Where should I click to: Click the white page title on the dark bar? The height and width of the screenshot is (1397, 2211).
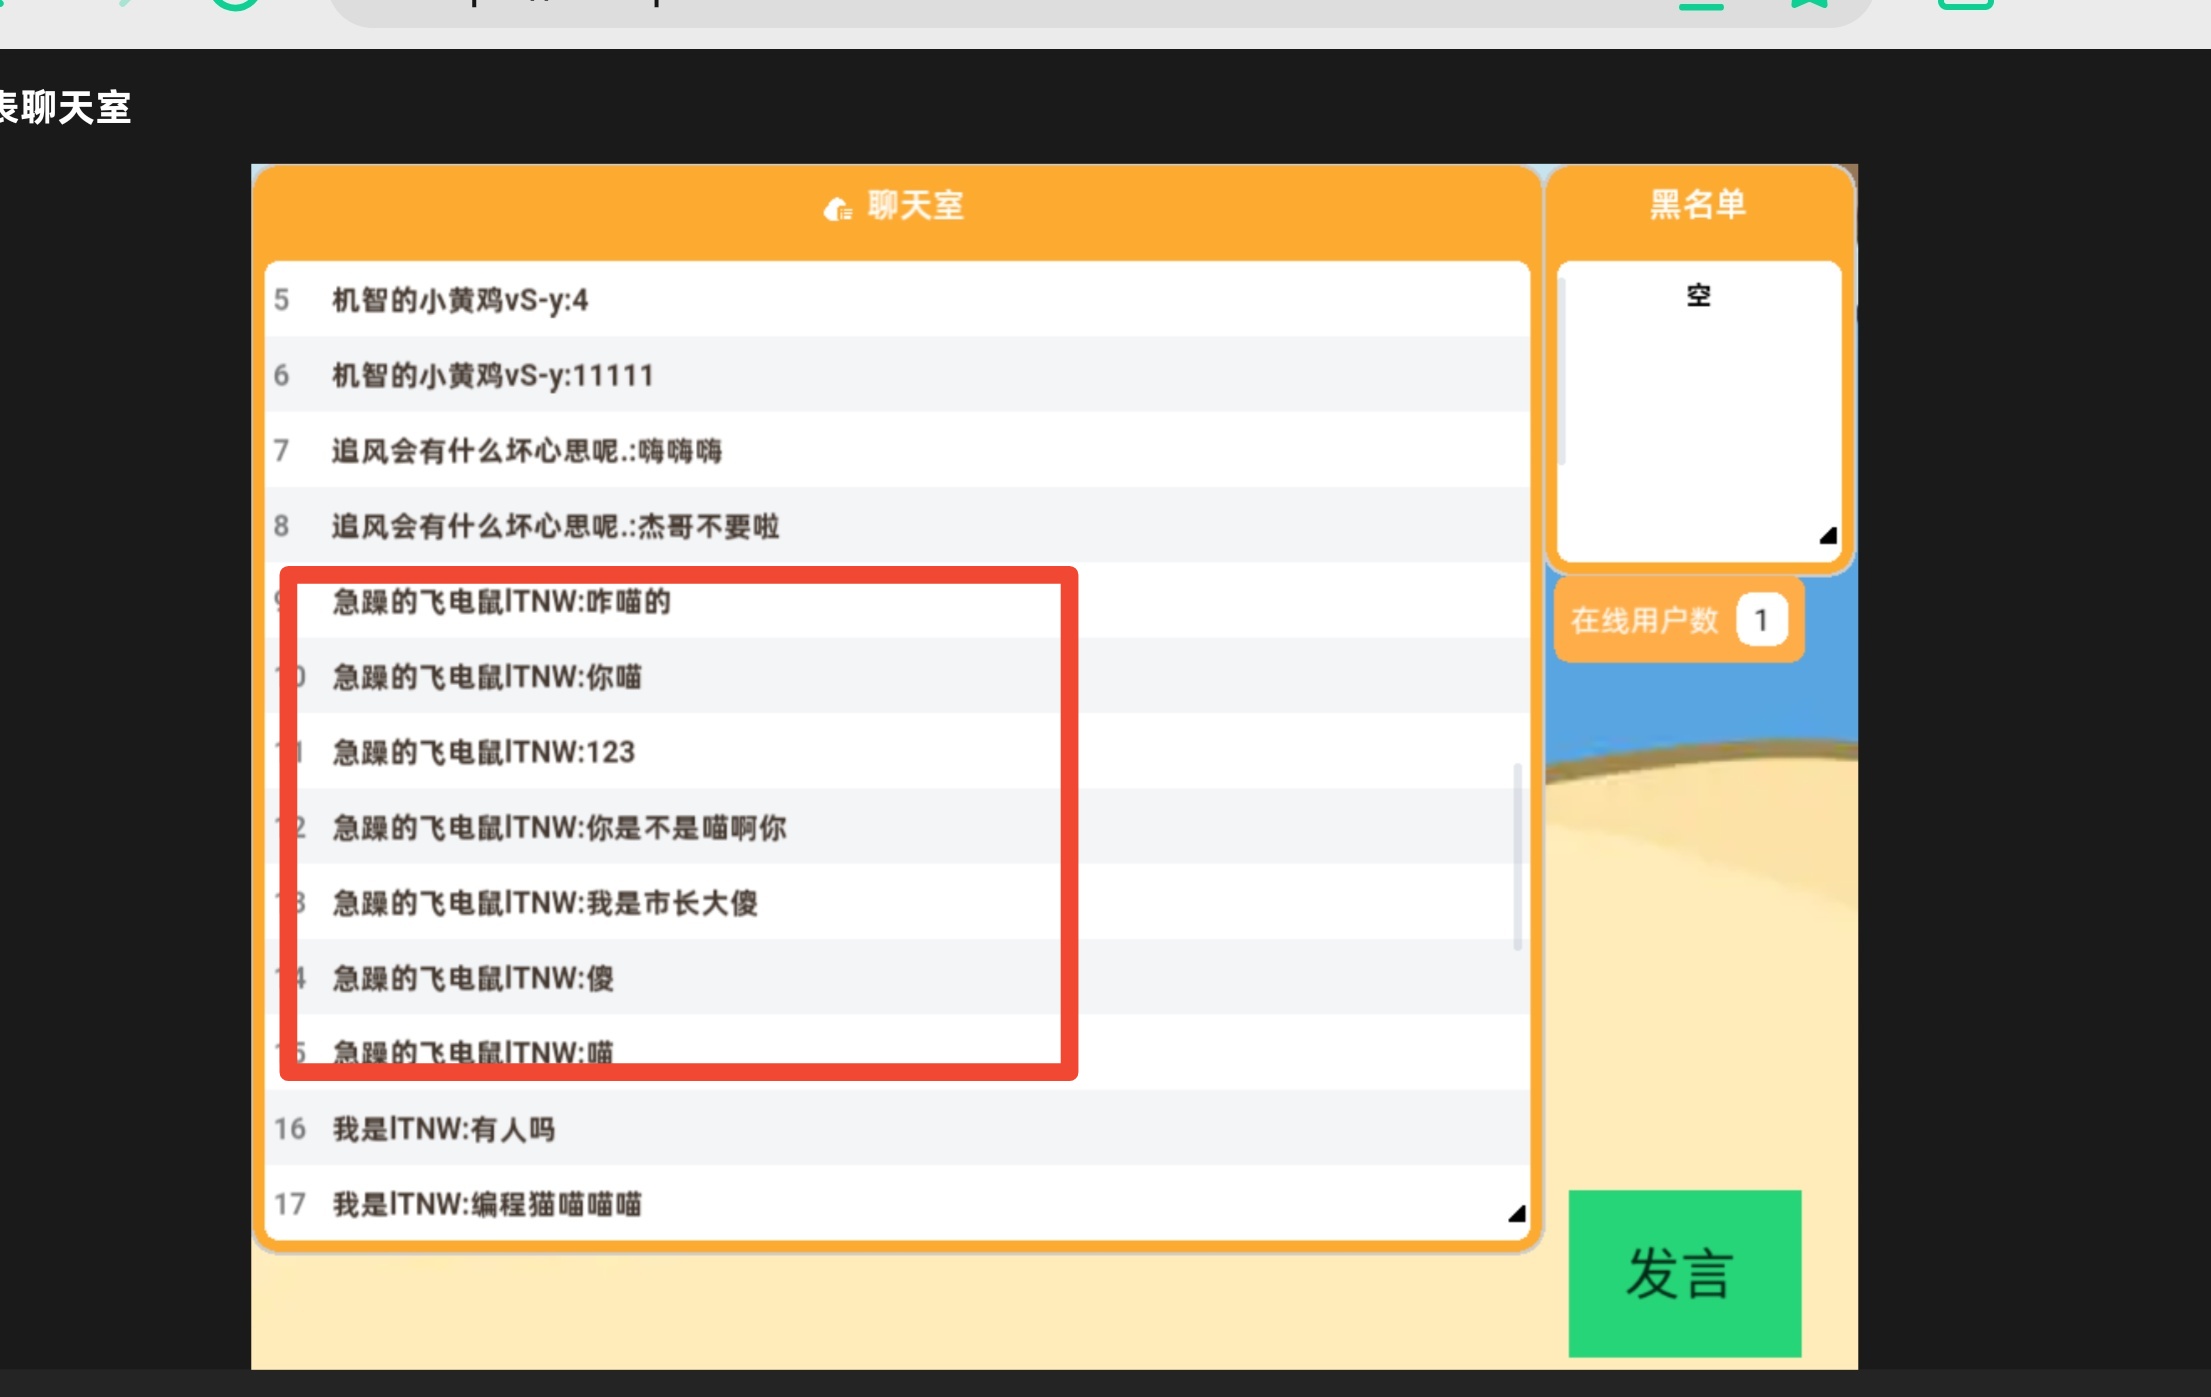pos(65,107)
